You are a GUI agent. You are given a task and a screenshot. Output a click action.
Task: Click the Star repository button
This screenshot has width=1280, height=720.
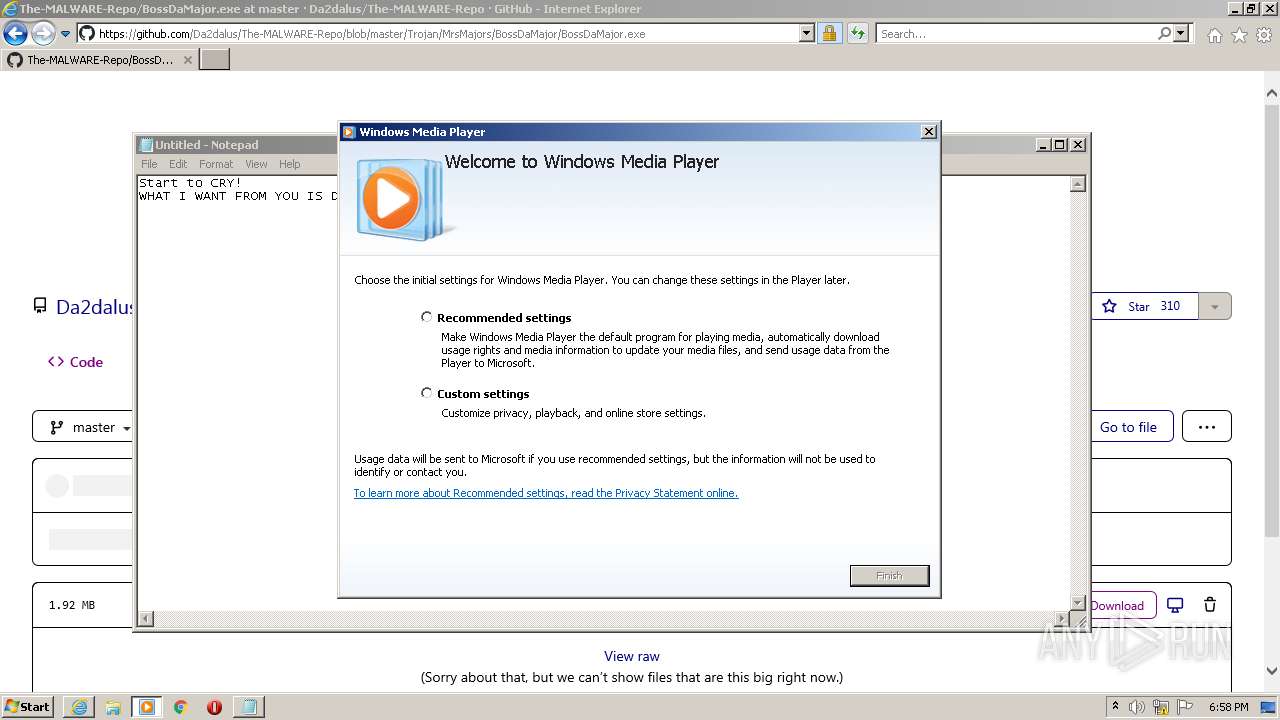point(1145,306)
